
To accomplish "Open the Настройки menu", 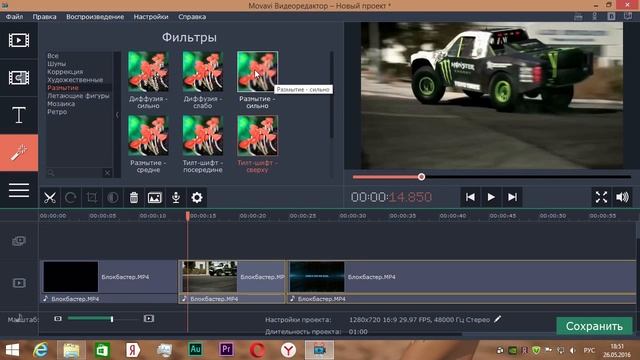I will click(151, 17).
